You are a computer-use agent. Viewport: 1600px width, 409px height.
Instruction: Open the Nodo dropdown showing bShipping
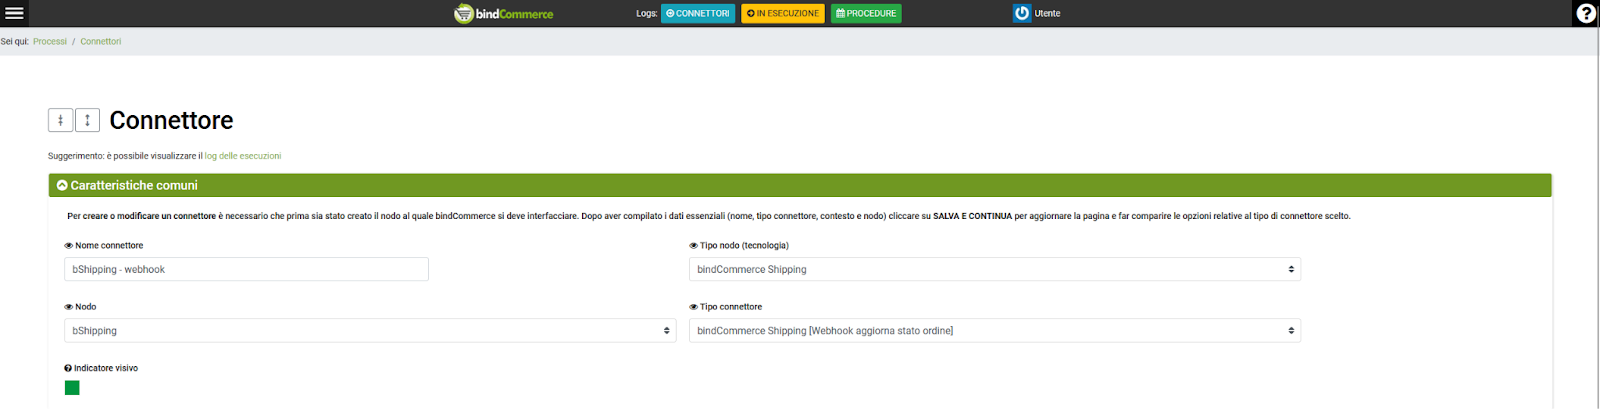tap(370, 331)
